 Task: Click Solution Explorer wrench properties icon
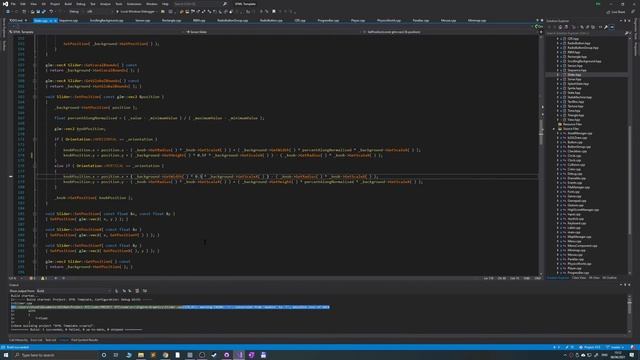click(606, 27)
